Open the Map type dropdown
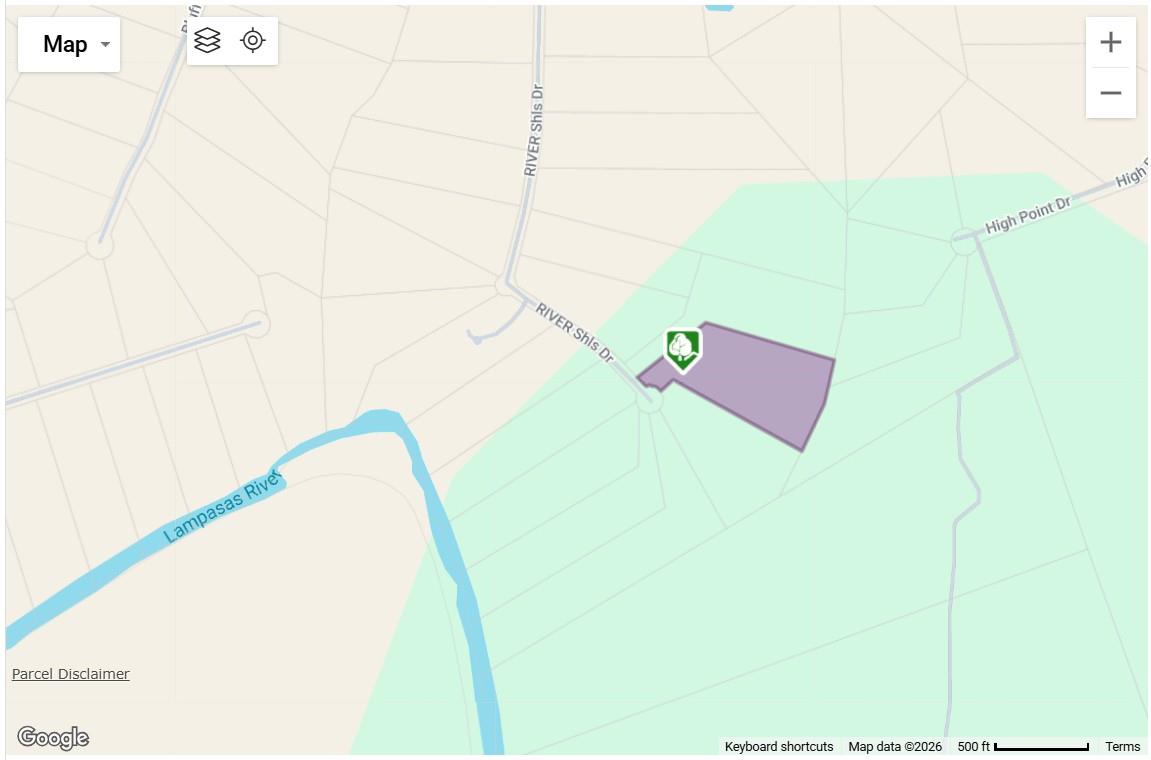The width and height of the screenshot is (1151, 760). point(68,44)
